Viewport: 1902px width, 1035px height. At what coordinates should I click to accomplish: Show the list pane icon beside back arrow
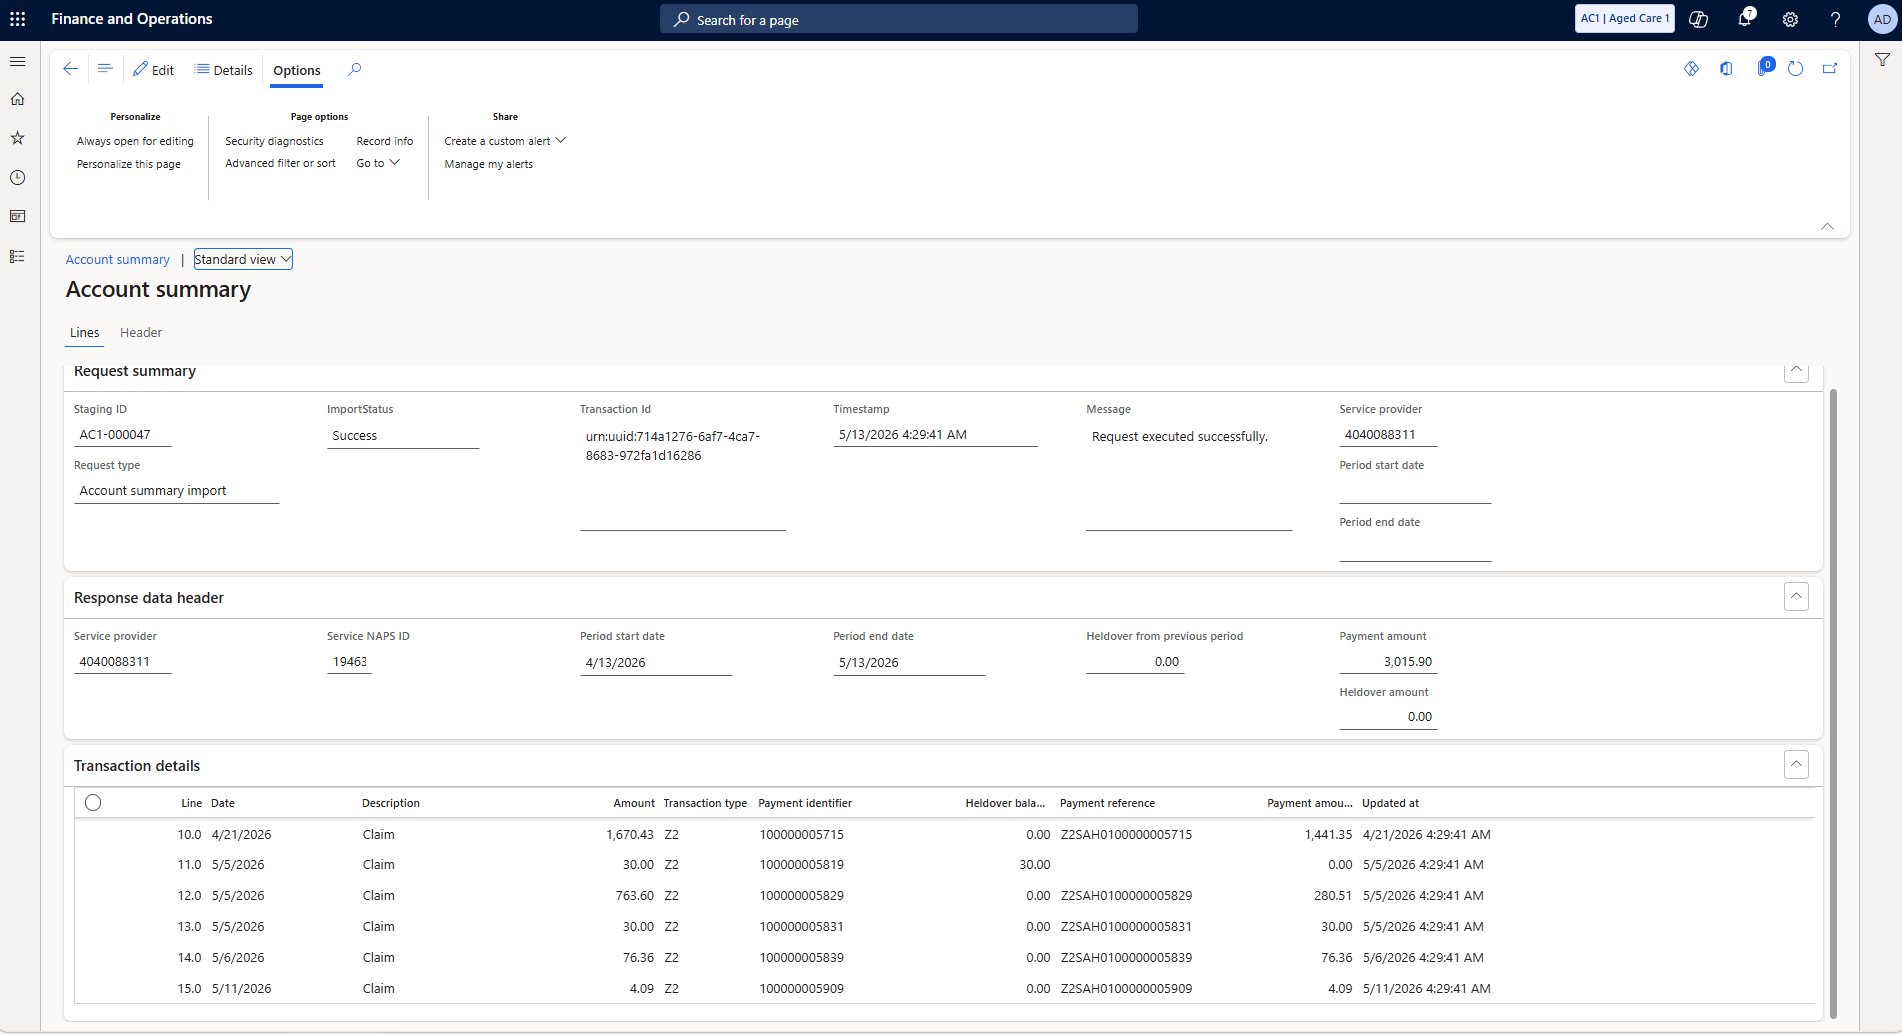point(105,69)
